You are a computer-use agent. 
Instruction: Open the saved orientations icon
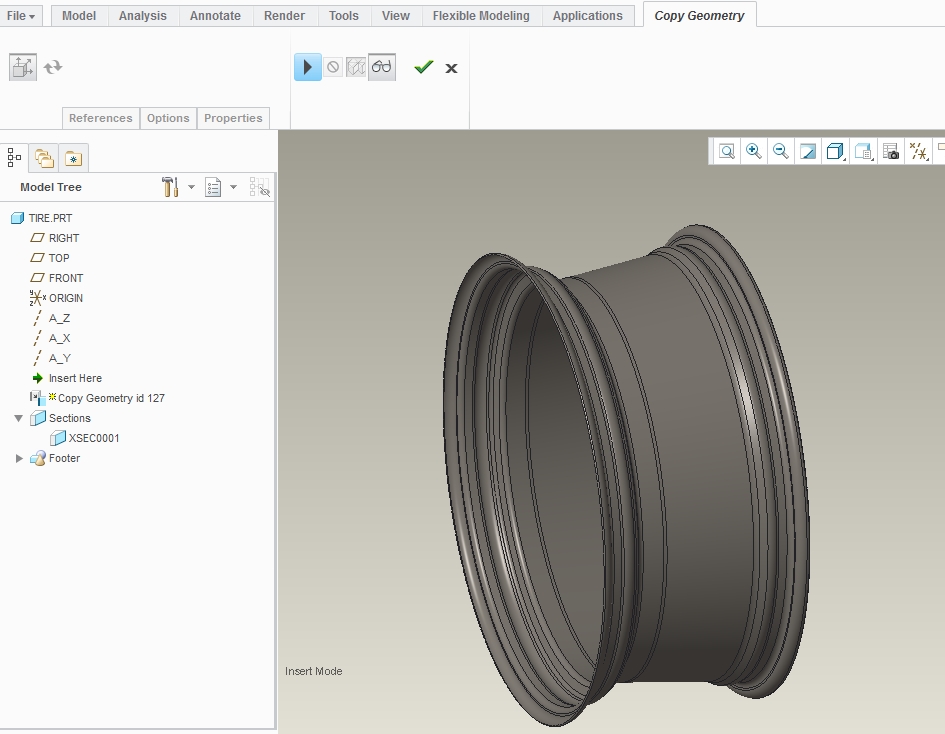point(863,151)
